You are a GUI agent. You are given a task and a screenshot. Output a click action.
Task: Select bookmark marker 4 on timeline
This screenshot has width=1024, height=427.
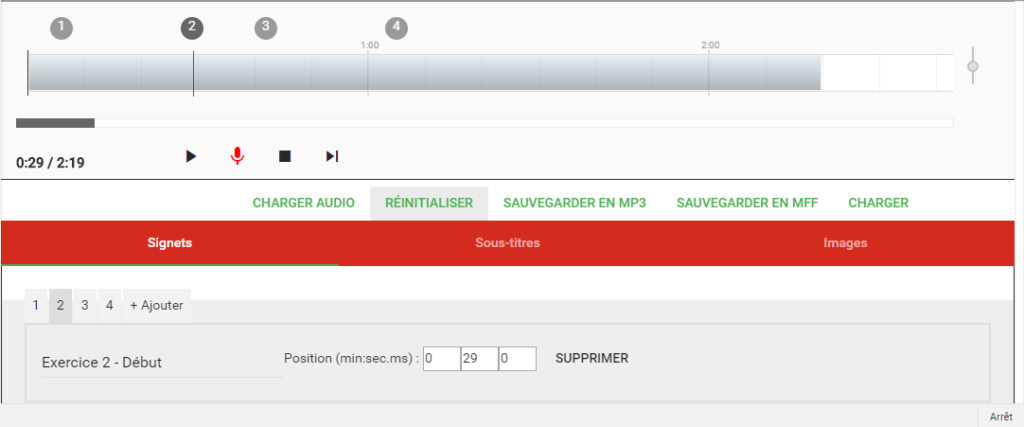point(397,28)
